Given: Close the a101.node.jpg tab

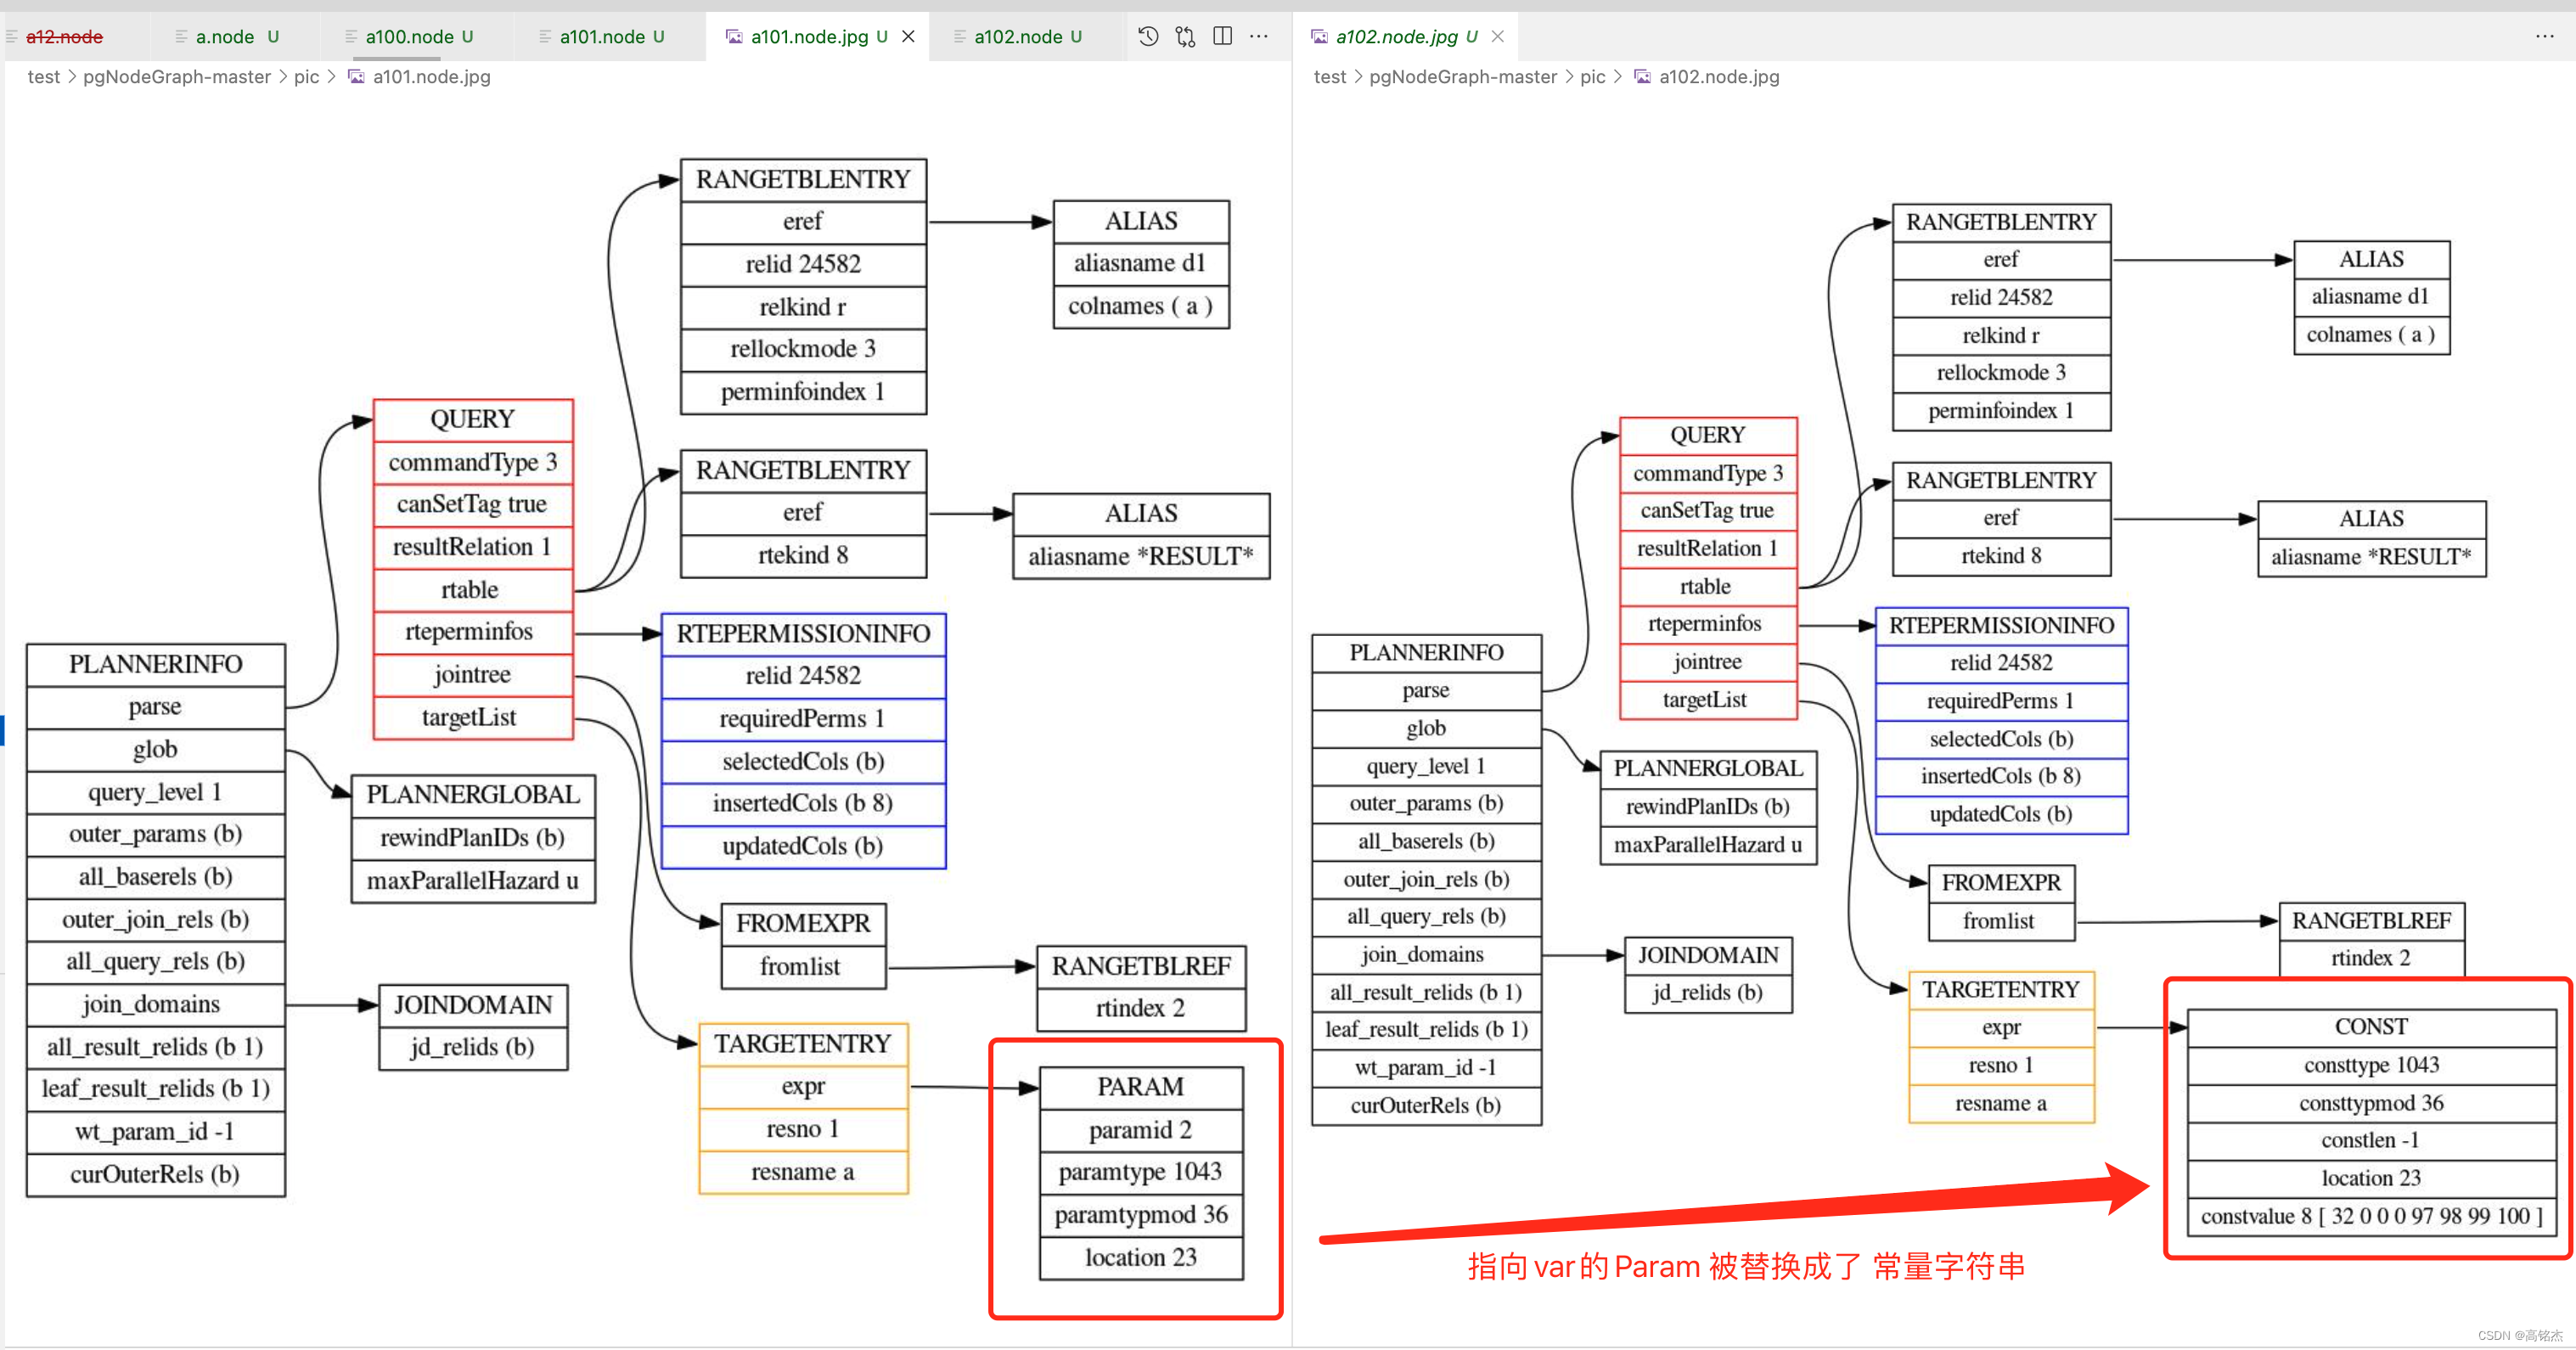Looking at the screenshot, I should point(908,37).
